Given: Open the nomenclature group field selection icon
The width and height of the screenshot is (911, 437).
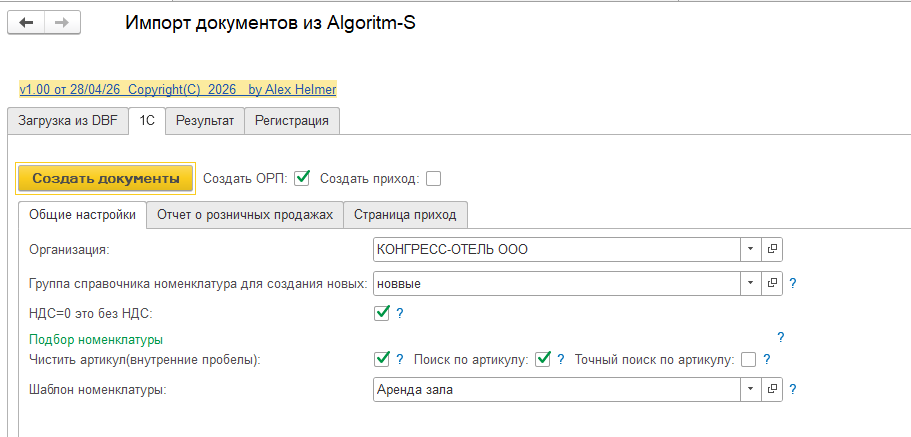Looking at the screenshot, I should pyautogui.click(x=772, y=284).
